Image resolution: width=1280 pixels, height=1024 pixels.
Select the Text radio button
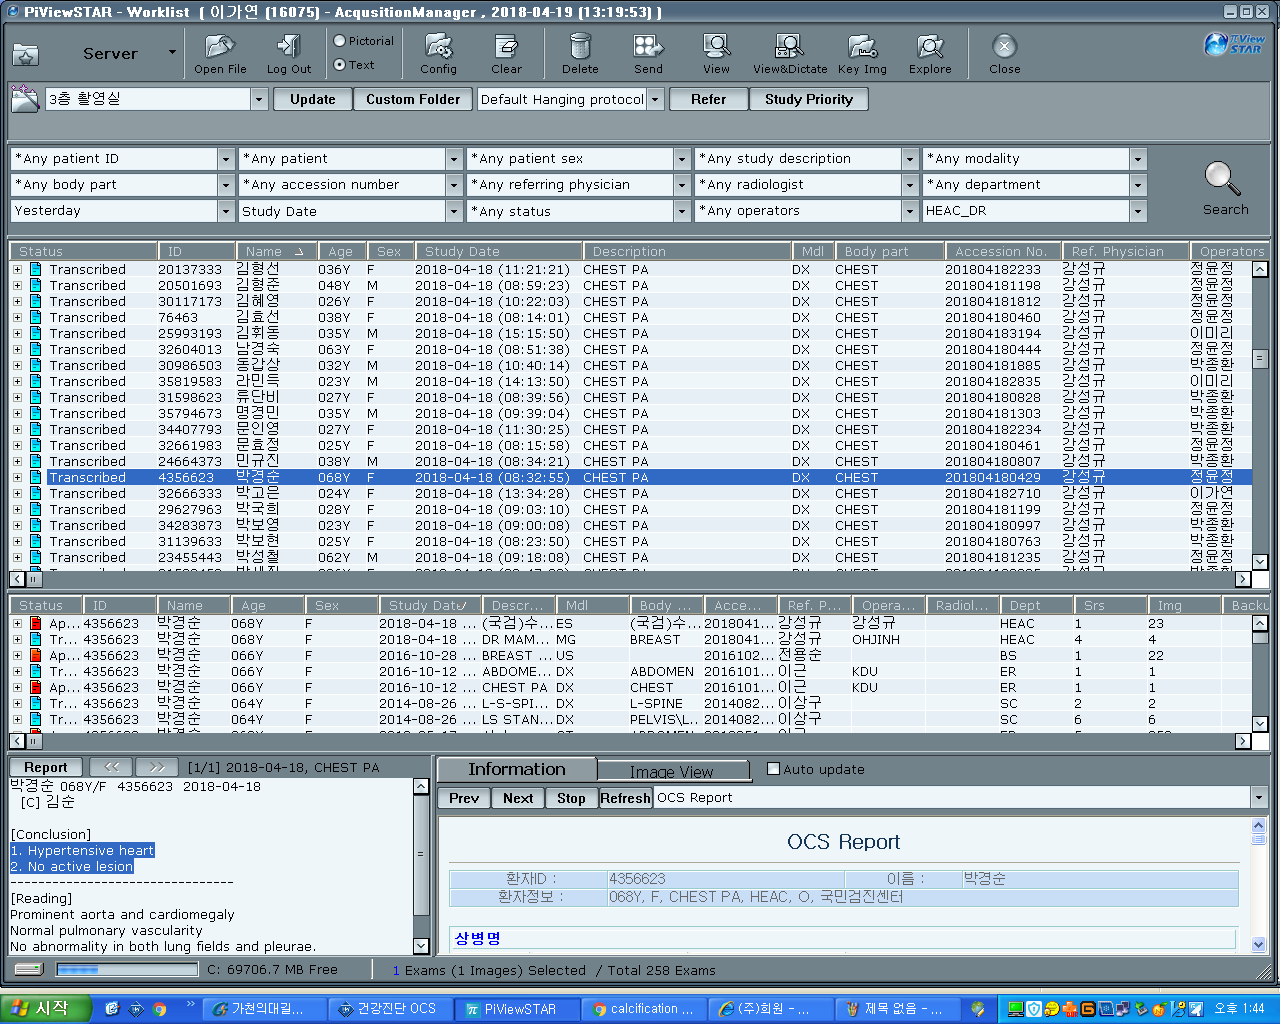(x=340, y=65)
